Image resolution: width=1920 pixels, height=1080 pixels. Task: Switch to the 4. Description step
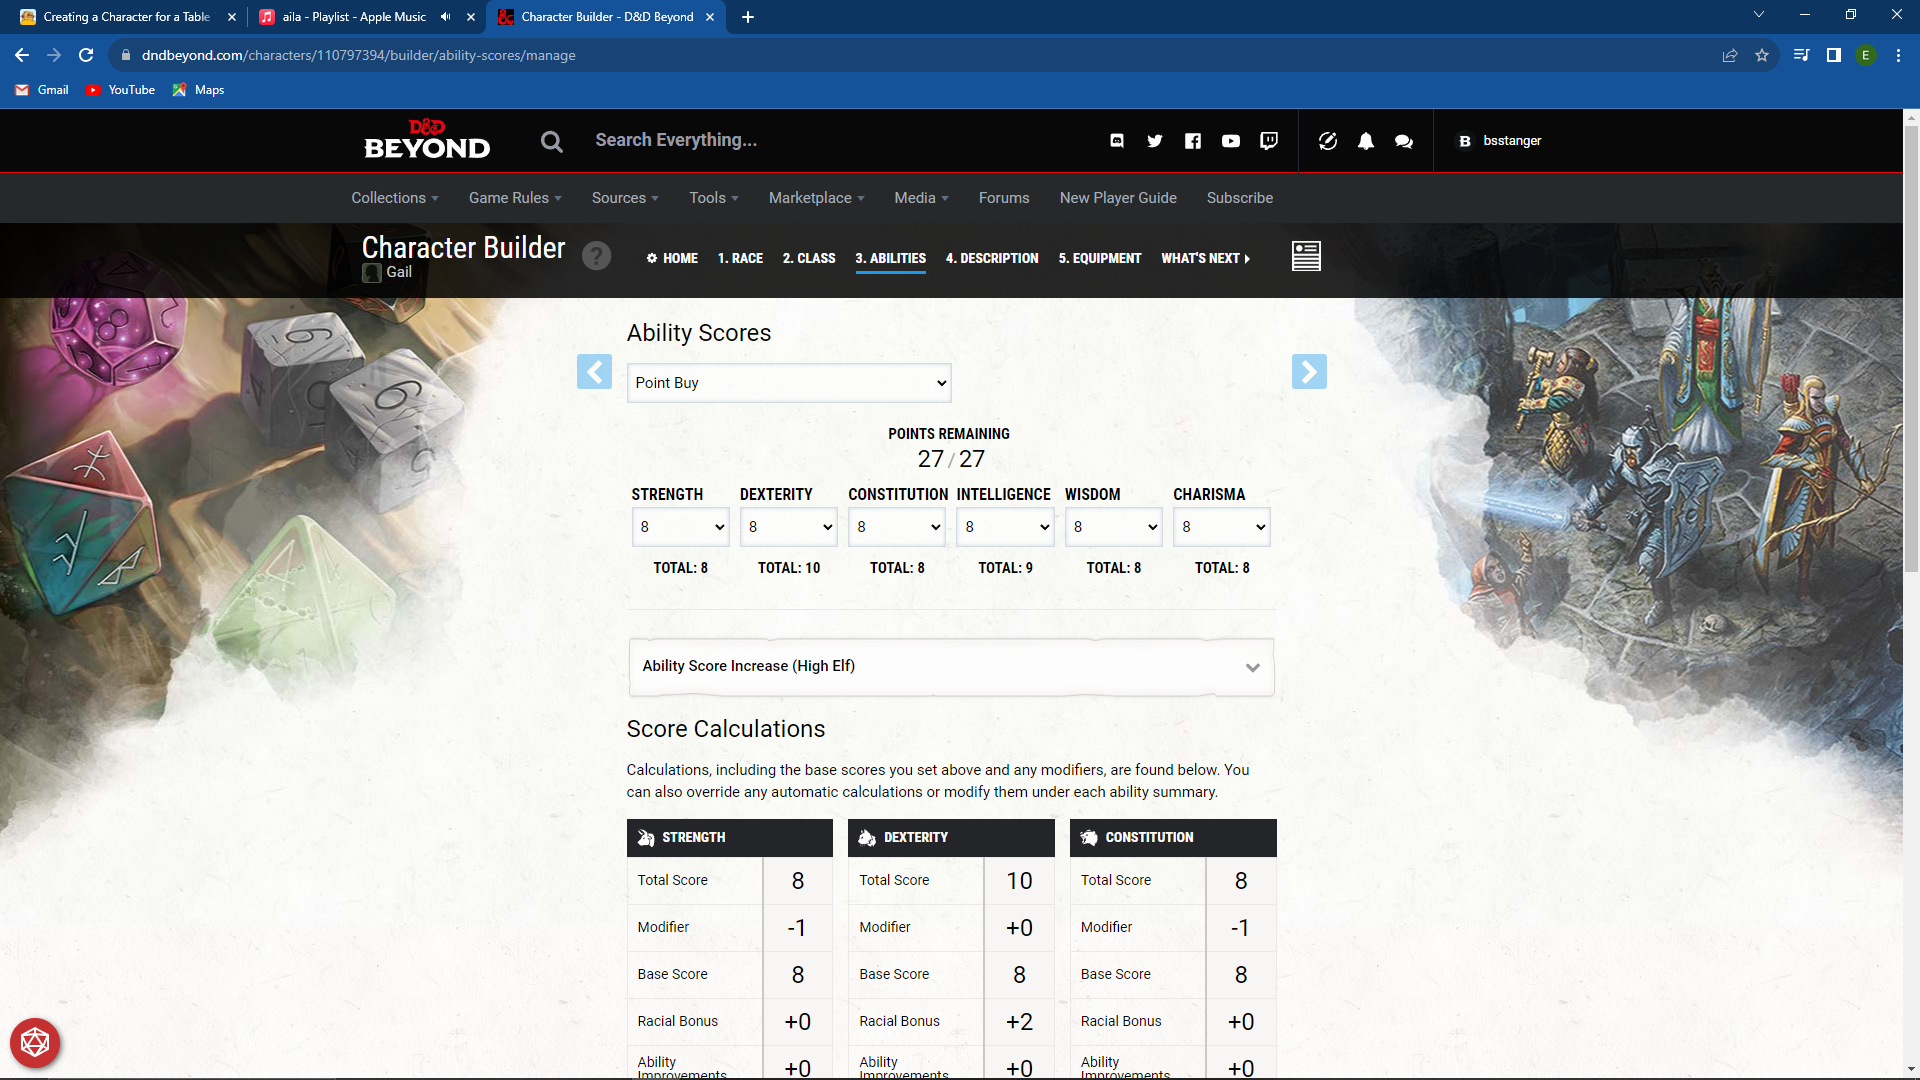[991, 258]
